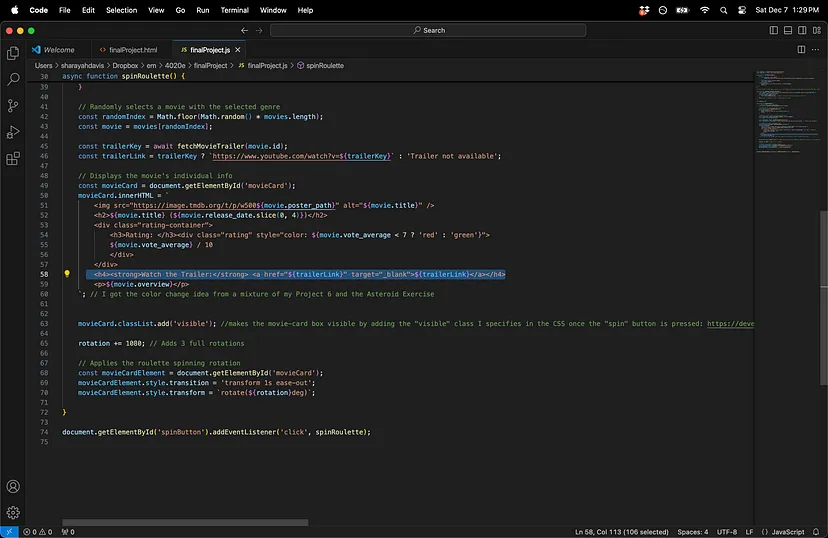Open the Manage gear icon

13,512
